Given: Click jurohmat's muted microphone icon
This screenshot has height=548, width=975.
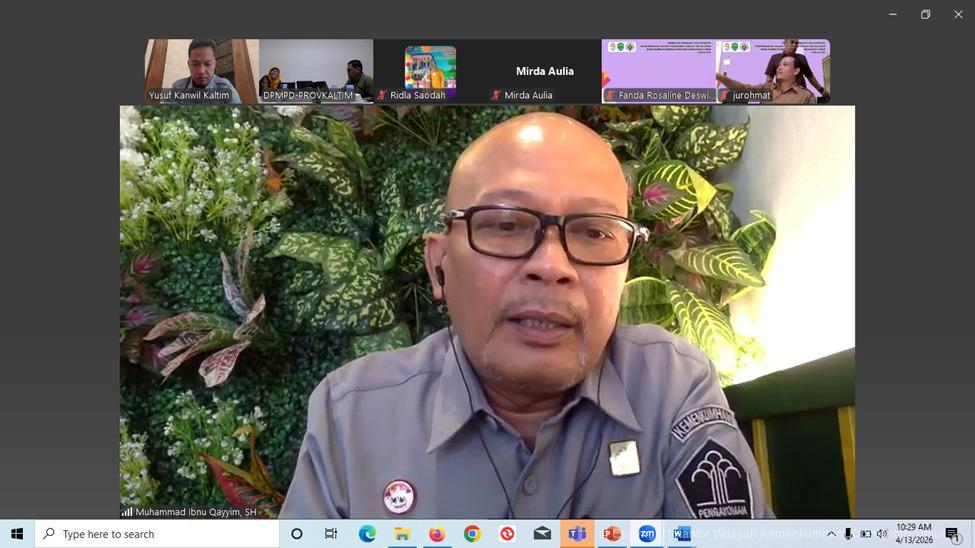Looking at the screenshot, I should 724,95.
